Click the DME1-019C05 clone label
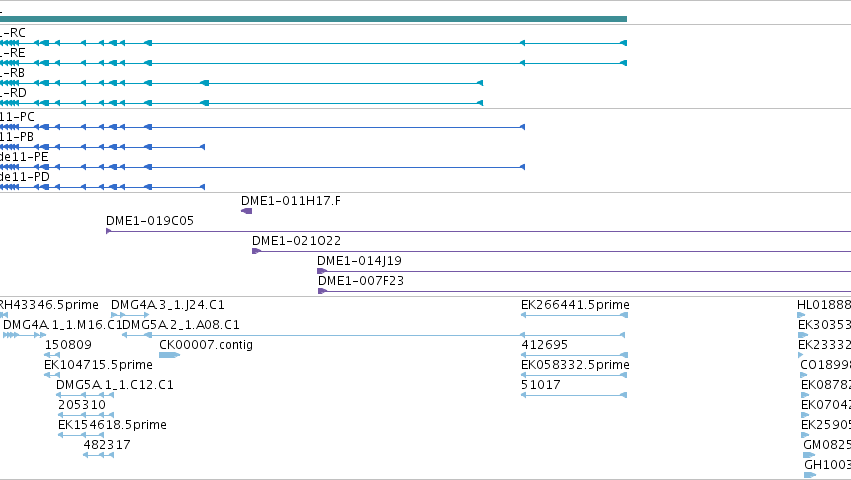This screenshot has height=480, width=851. [150, 221]
